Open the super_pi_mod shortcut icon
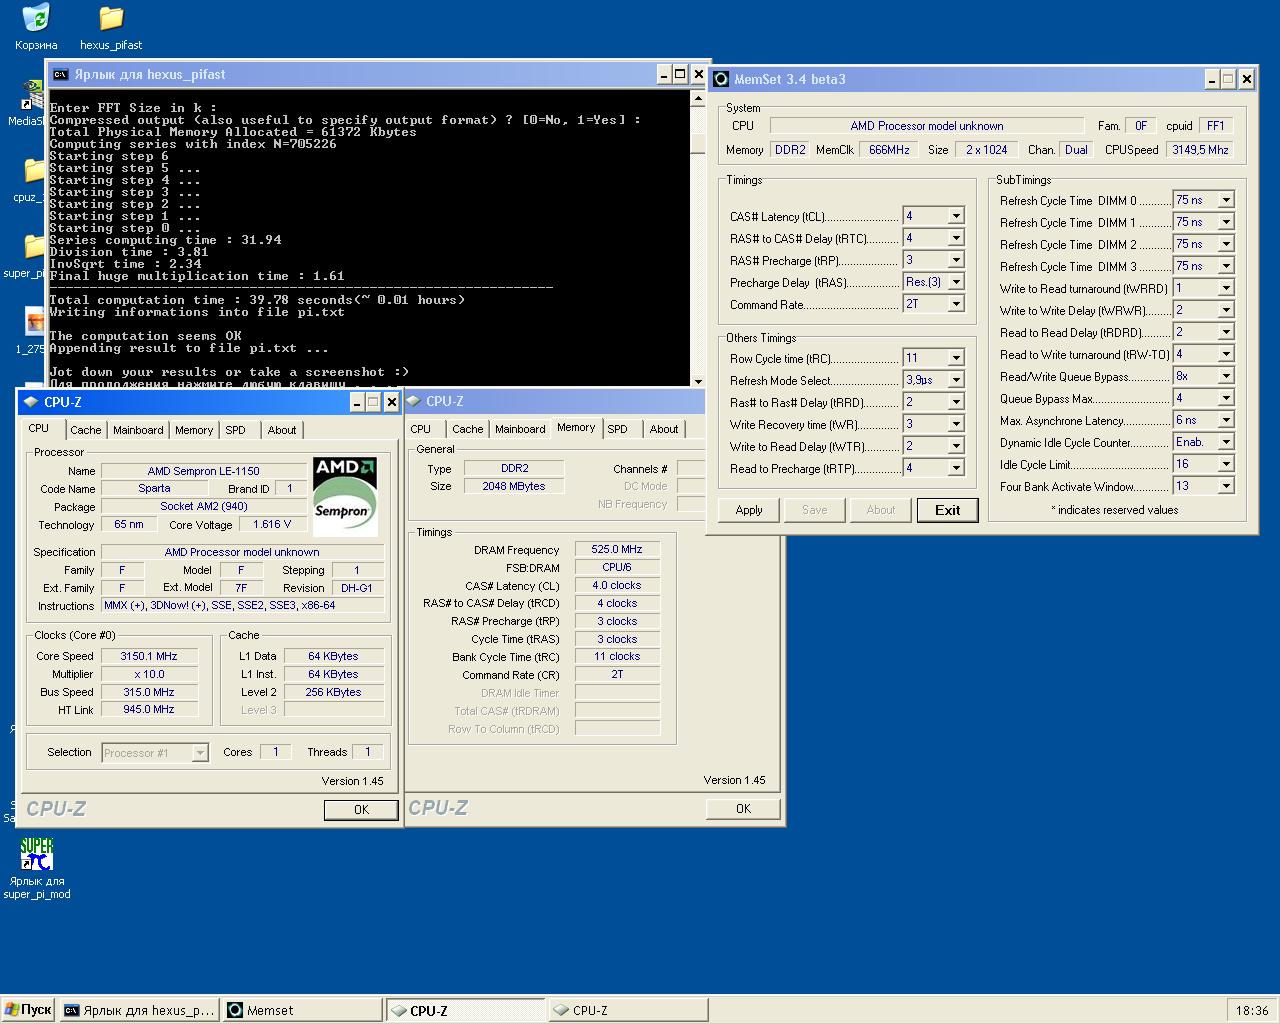This screenshot has width=1280, height=1024. tap(37, 868)
